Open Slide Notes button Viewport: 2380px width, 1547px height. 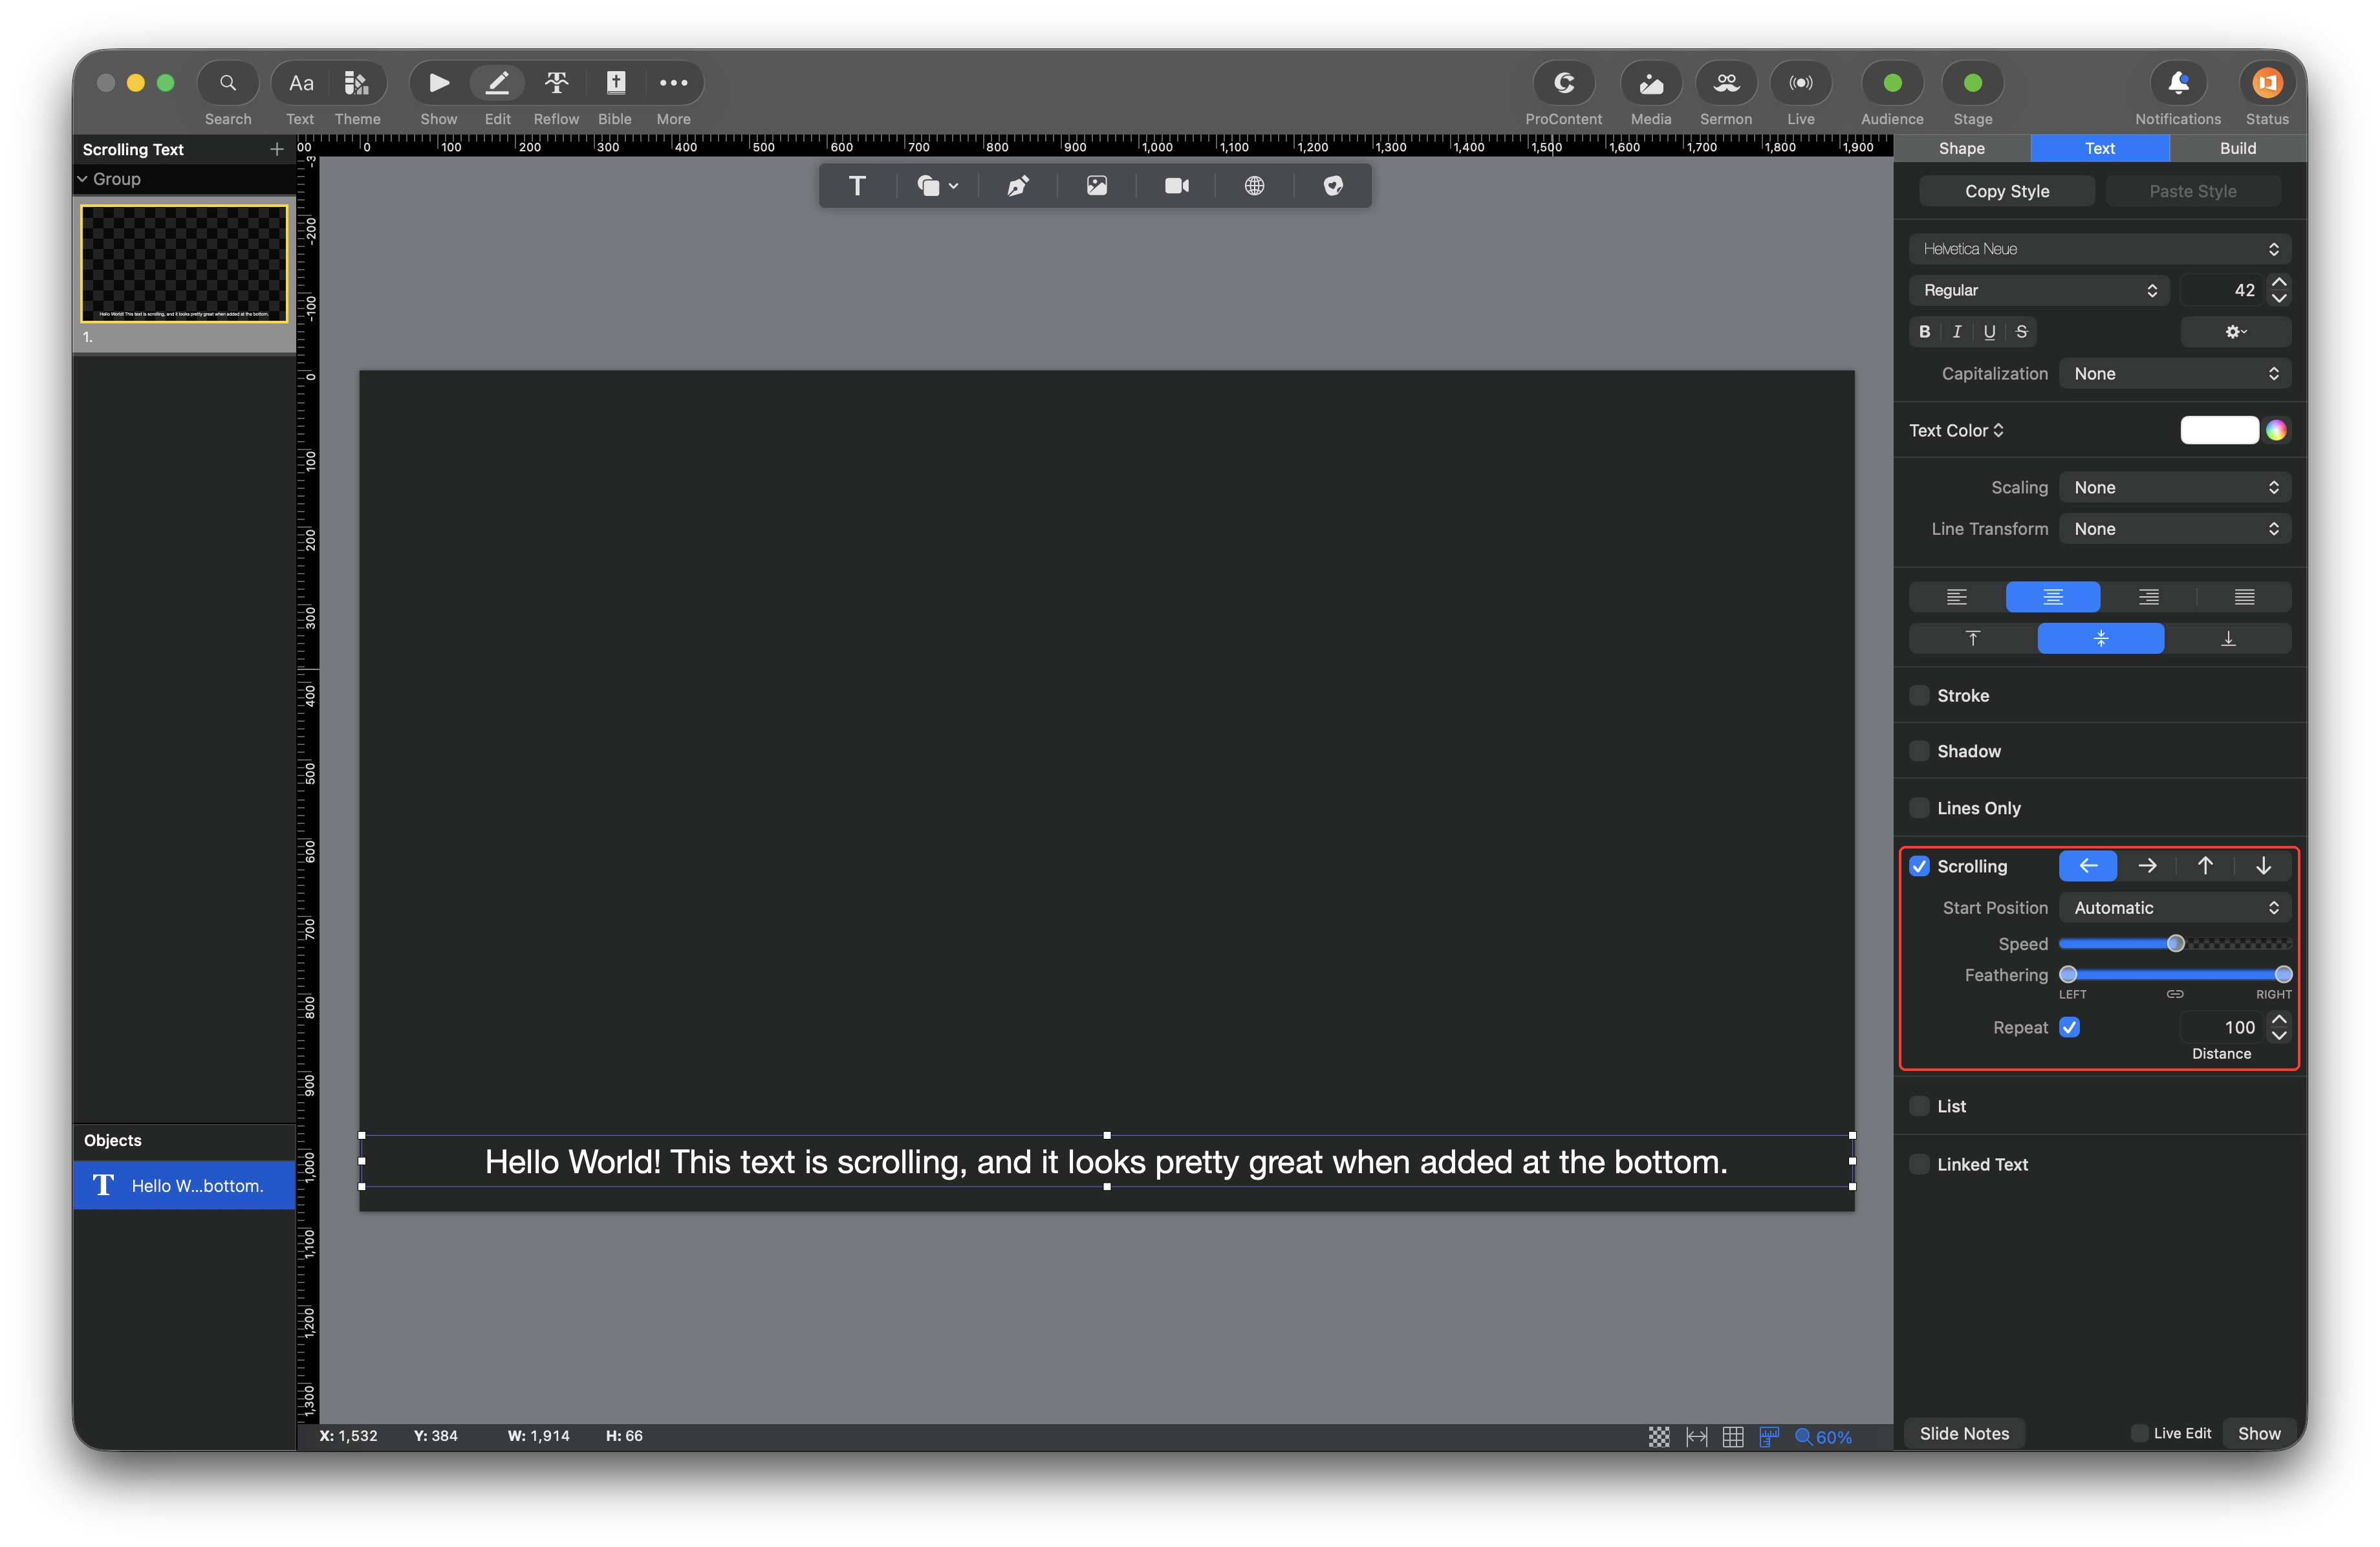tap(1964, 1434)
